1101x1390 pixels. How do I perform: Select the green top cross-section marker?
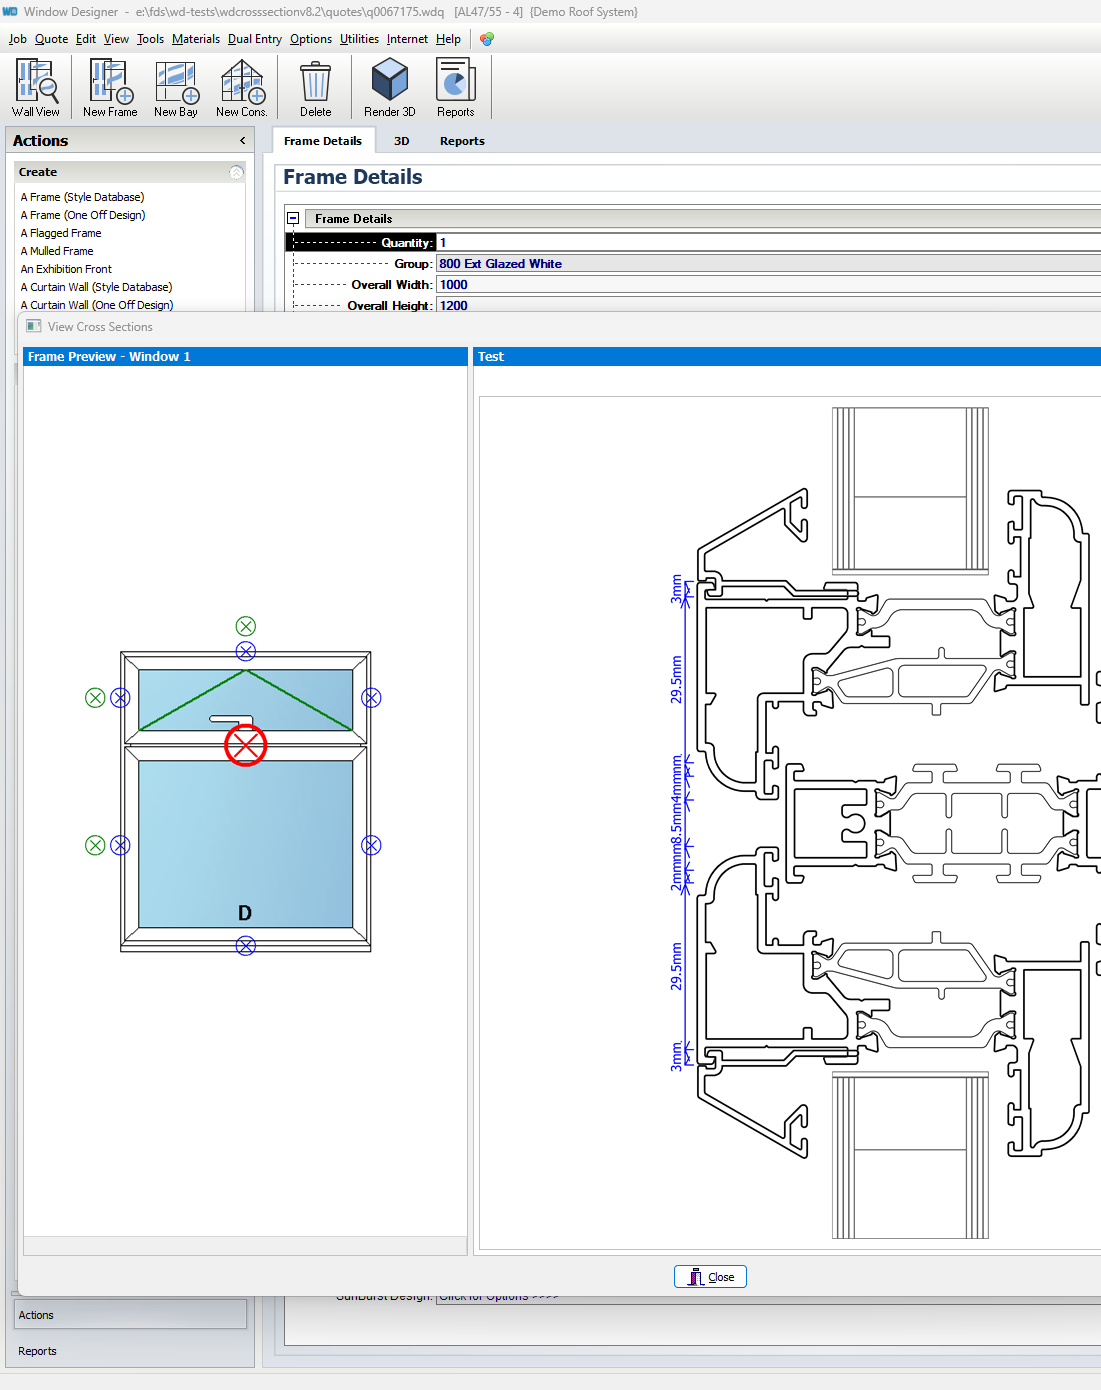pos(246,626)
